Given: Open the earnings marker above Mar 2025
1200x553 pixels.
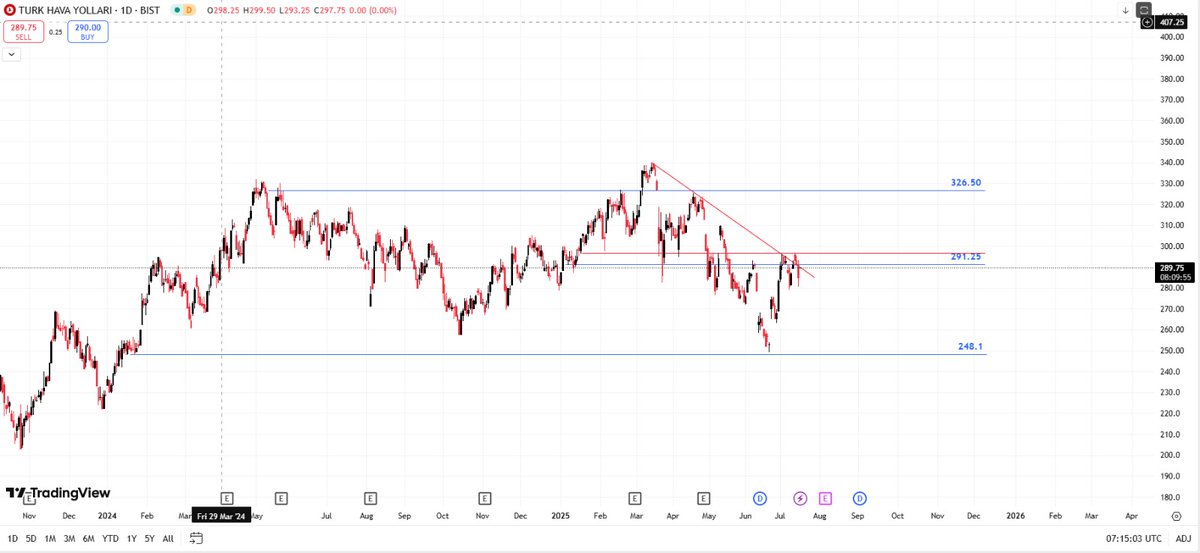Looking at the screenshot, I should 635,497.
